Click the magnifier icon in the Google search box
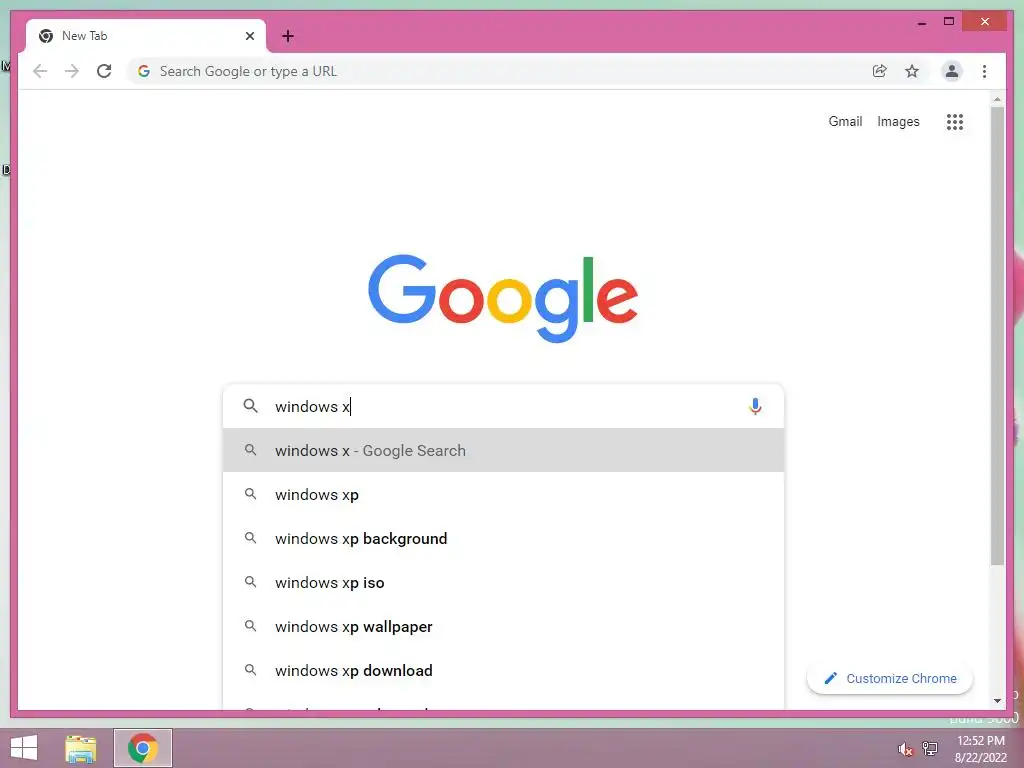Screen dimensions: 1024x768 (x=250, y=406)
